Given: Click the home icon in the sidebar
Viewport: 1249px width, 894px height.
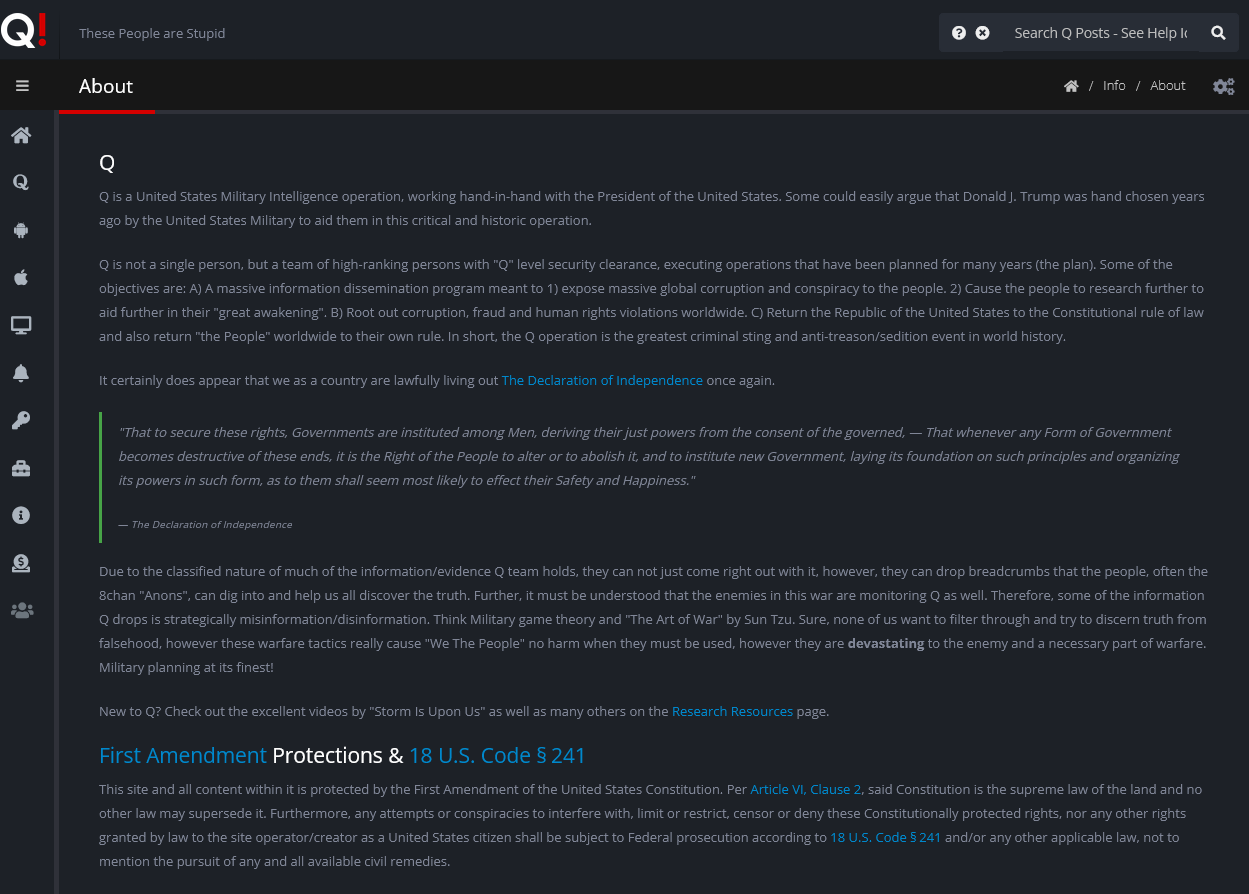Looking at the screenshot, I should pos(21,135).
